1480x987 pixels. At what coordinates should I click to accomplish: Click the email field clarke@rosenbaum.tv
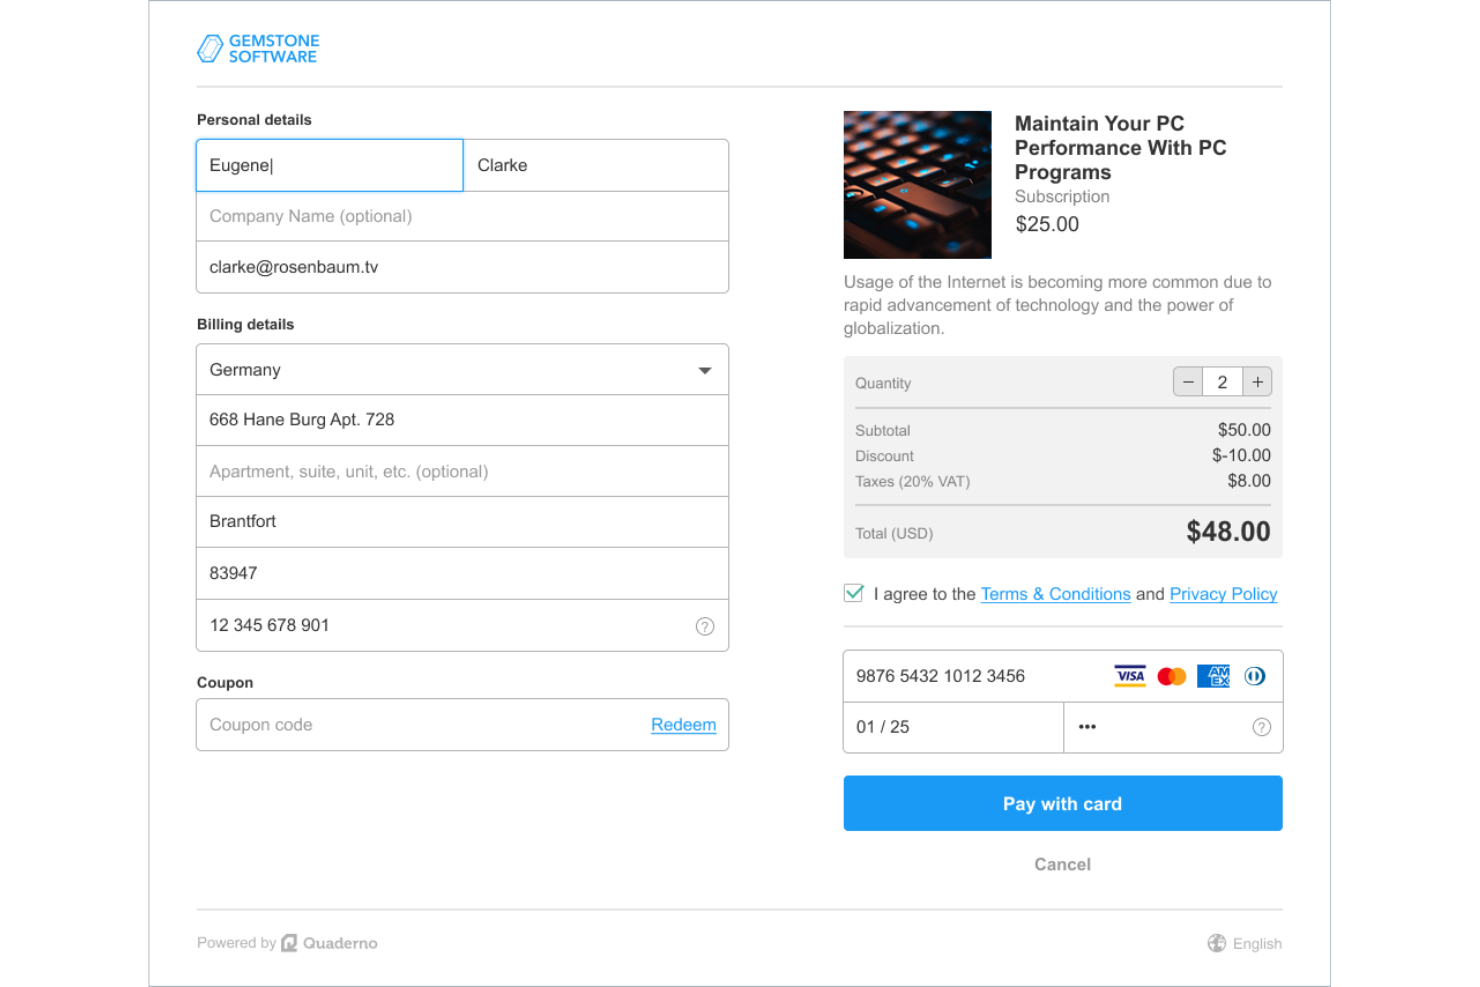[462, 267]
